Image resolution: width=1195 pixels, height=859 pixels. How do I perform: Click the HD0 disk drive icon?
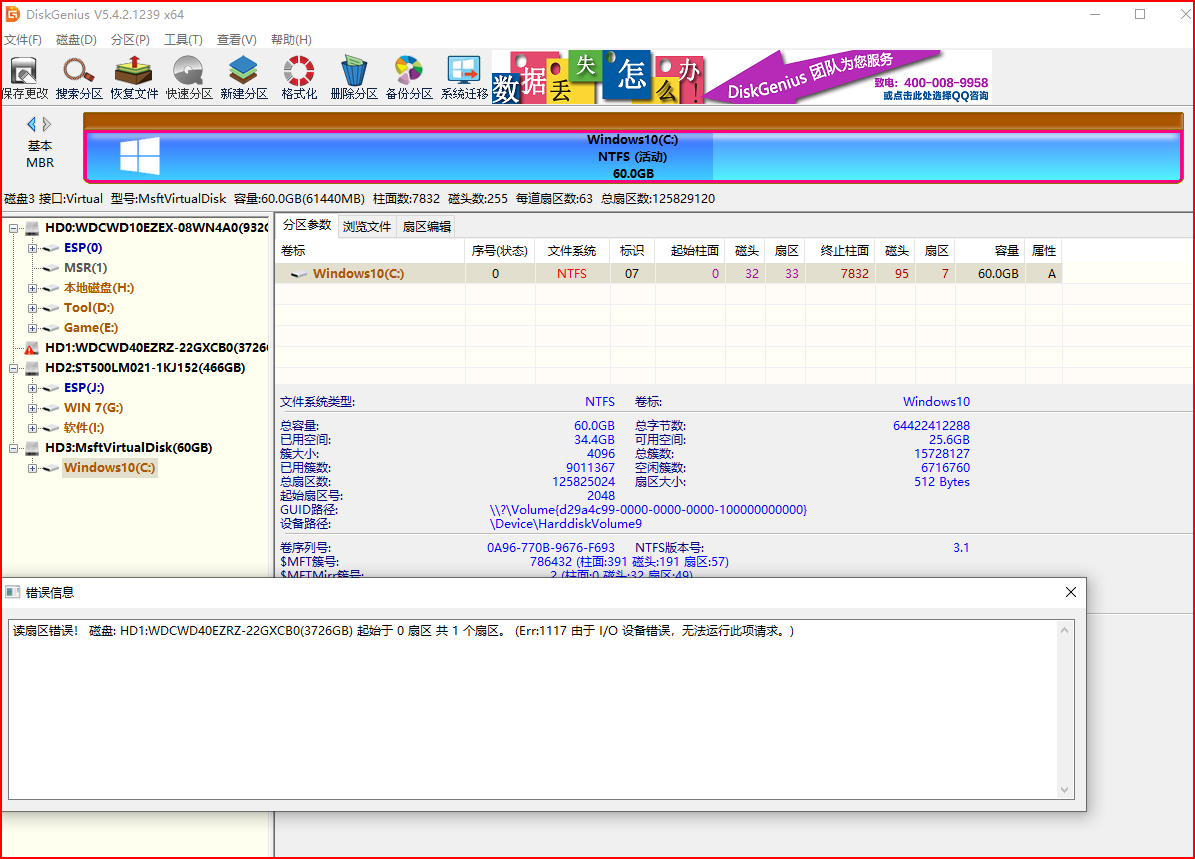coord(32,228)
